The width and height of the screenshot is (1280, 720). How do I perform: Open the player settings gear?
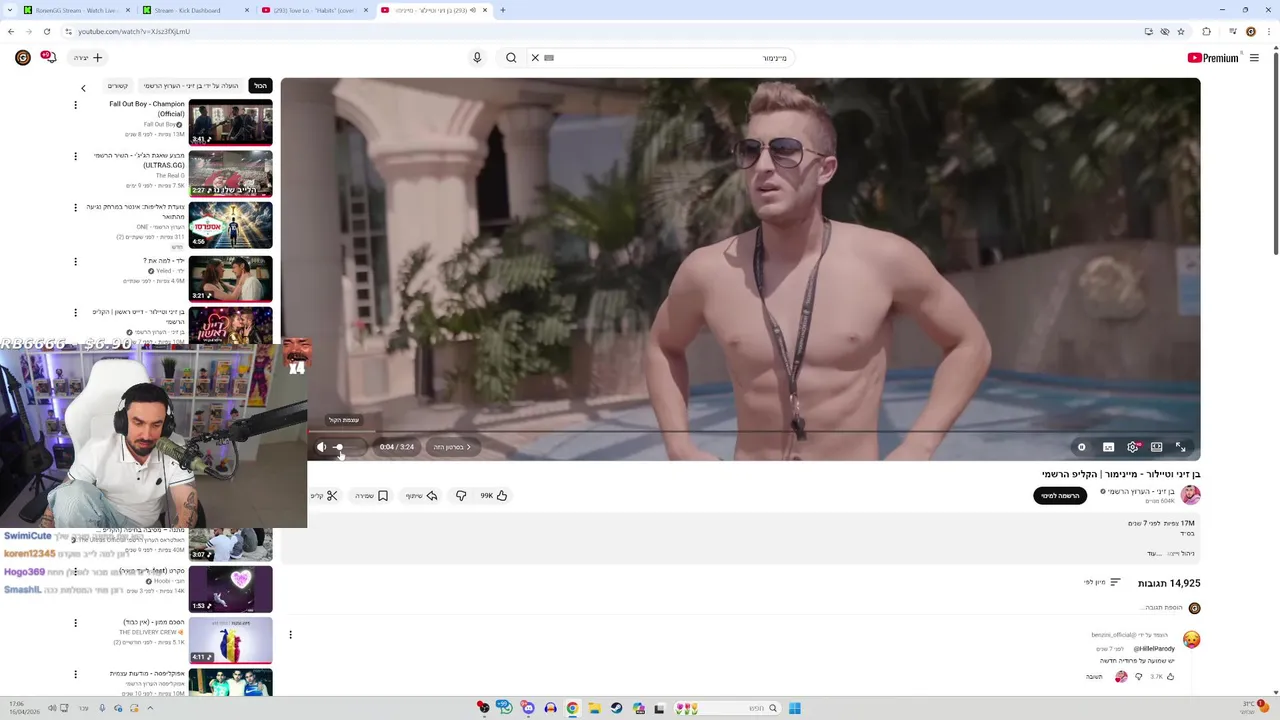tap(1132, 447)
